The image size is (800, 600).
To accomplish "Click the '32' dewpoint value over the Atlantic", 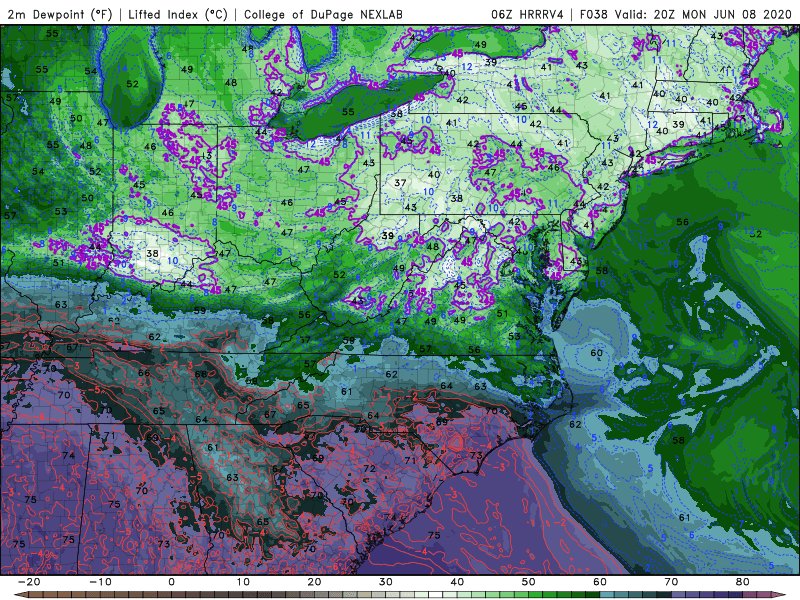I will (756, 234).
